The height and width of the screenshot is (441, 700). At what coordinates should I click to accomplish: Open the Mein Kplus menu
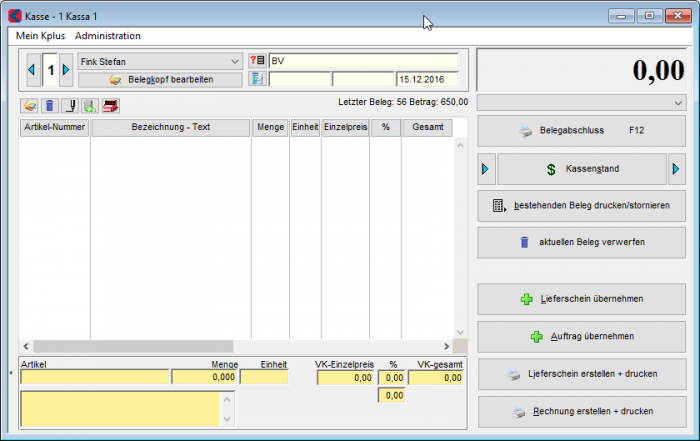[40, 36]
